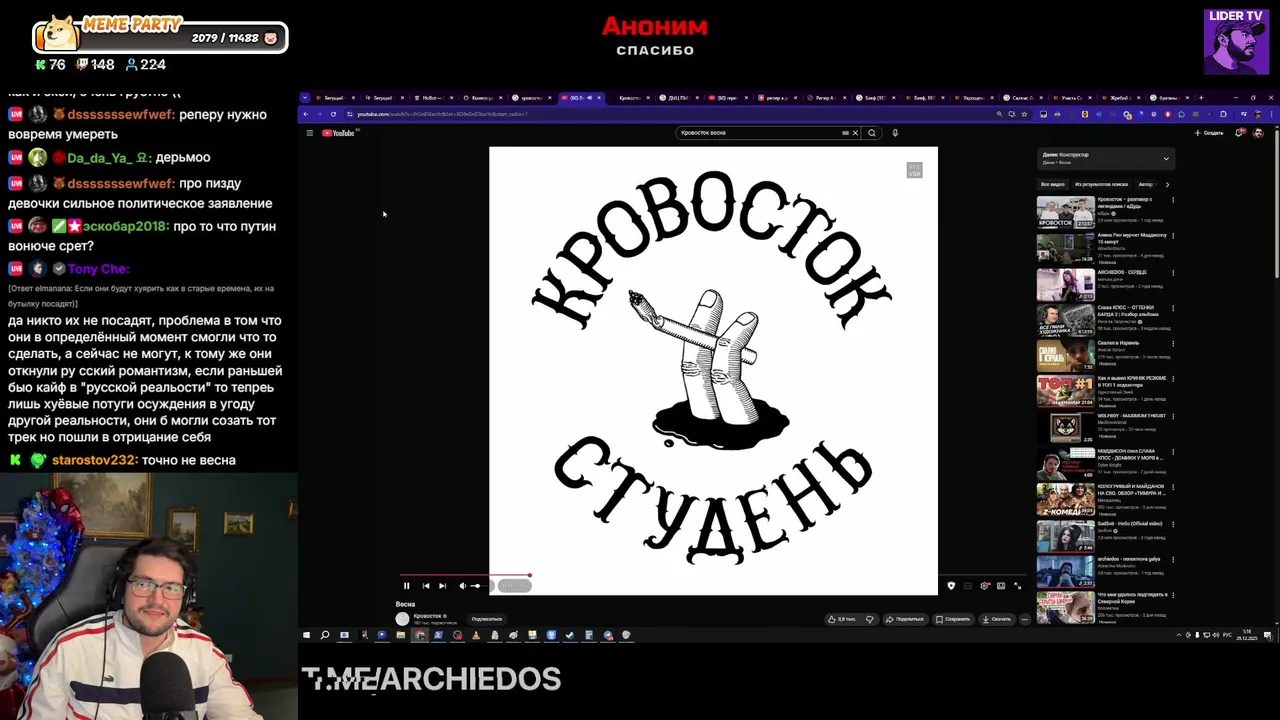
Task: Adjust the player volume slider
Action: click(479, 586)
